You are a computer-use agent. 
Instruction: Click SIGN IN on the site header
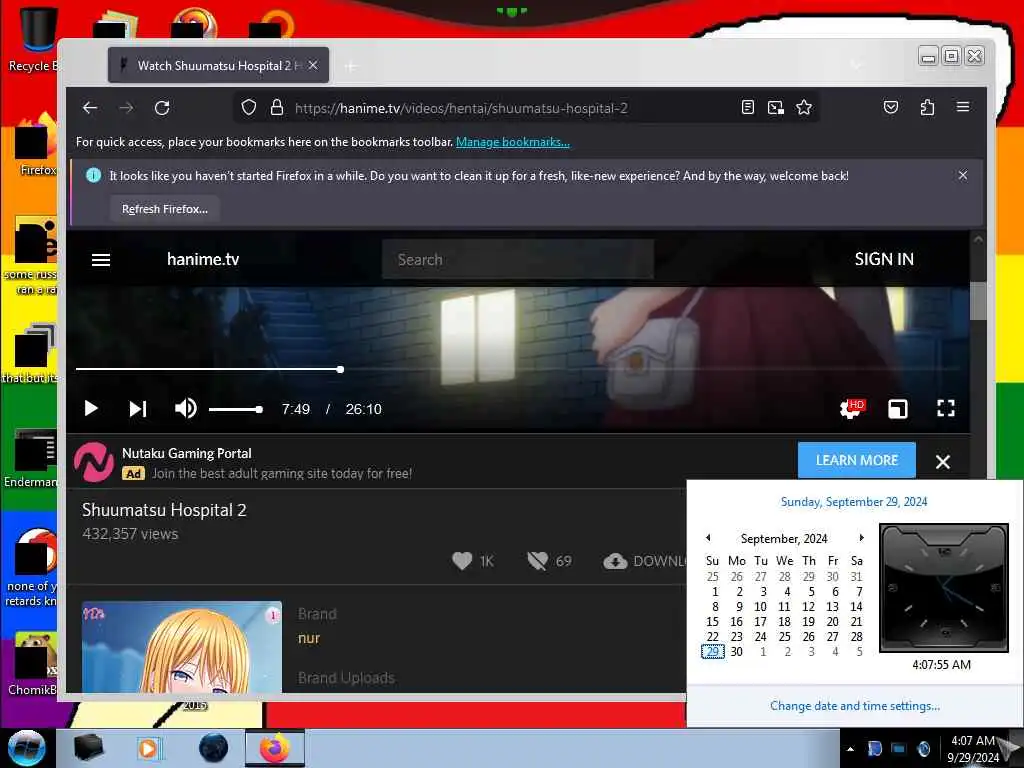click(884, 259)
